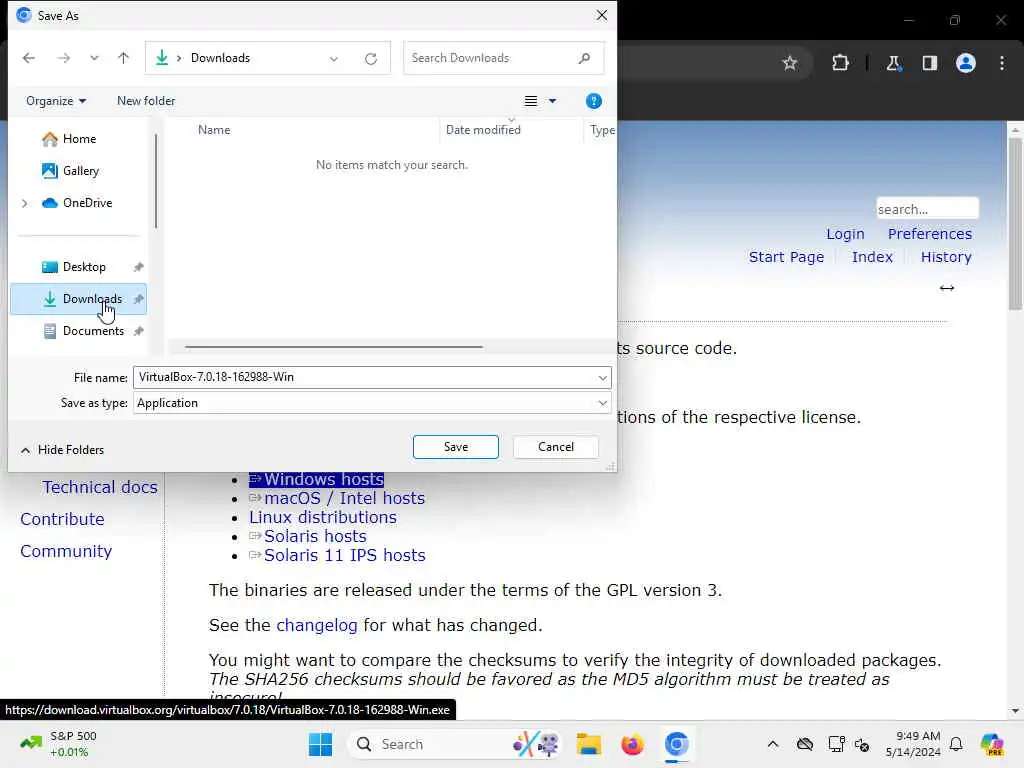This screenshot has height=768, width=1024.
Task: Click the taskbar Search box
Action: click(x=456, y=744)
